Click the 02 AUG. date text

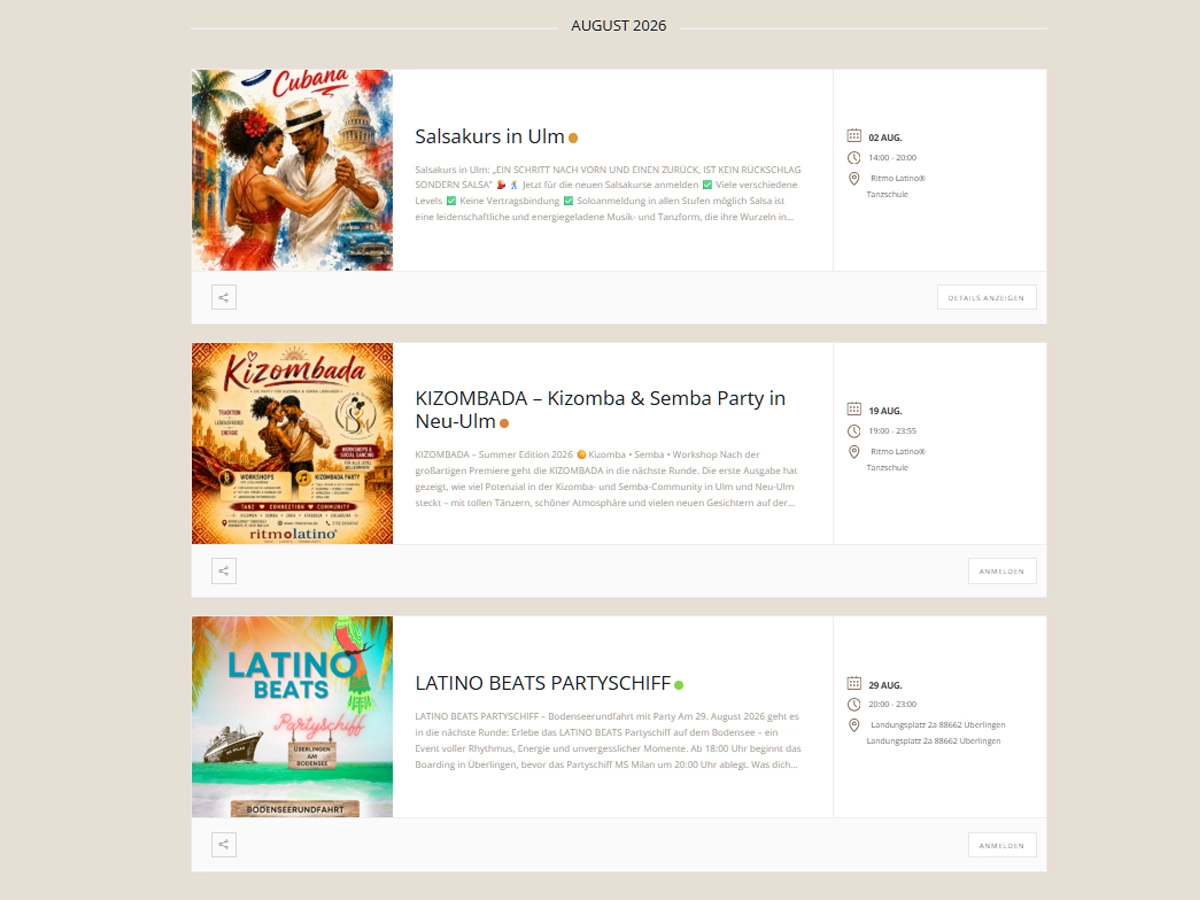coord(885,137)
